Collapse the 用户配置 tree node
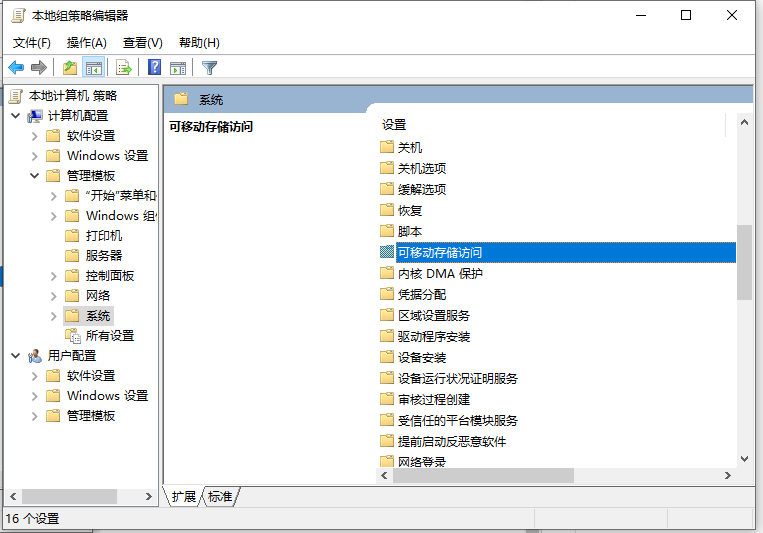 (x=16, y=356)
